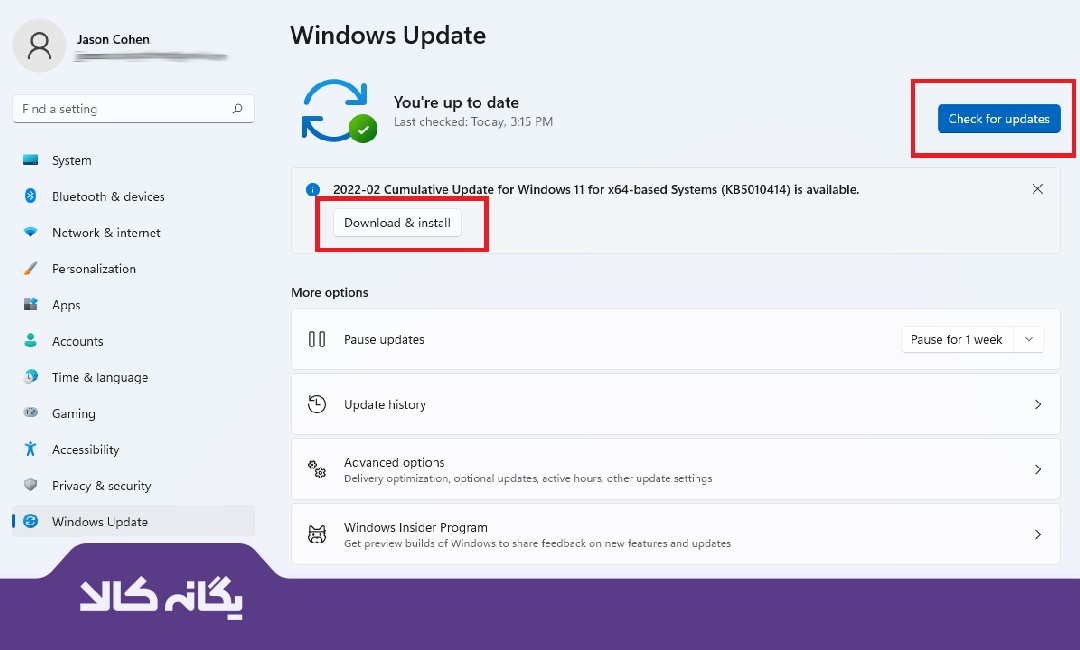Select the Gaming category
This screenshot has width=1080, height=650.
pyautogui.click(x=134, y=413)
